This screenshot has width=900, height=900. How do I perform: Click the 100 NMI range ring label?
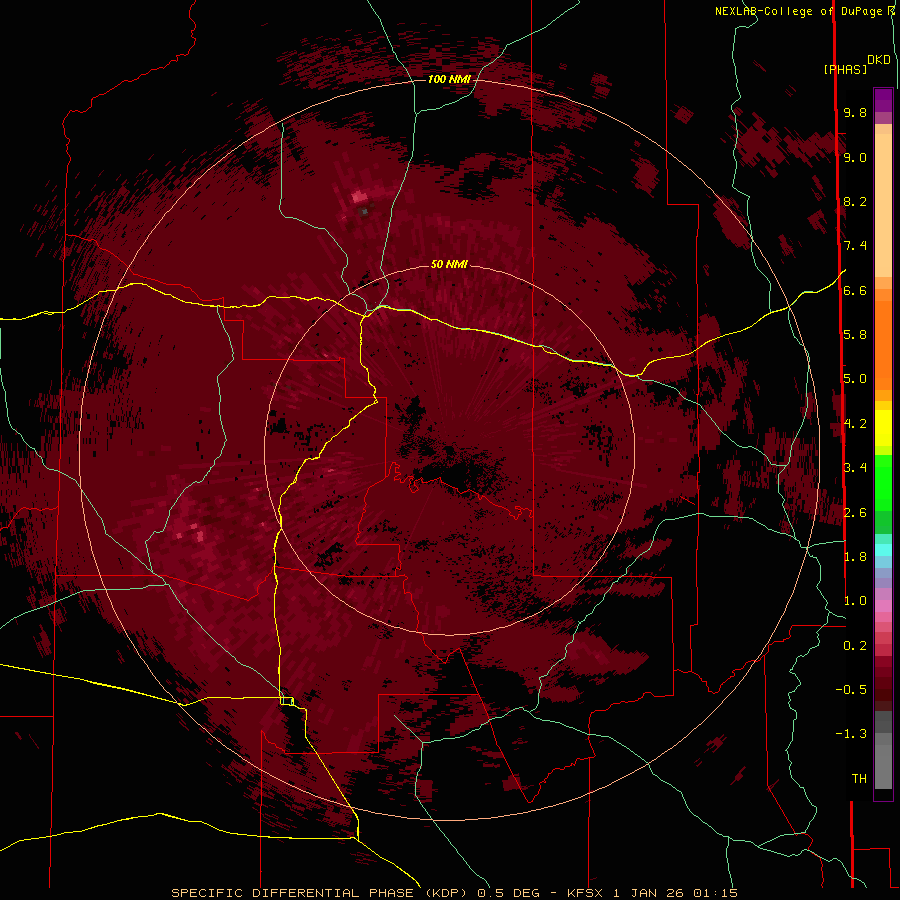coord(449,79)
